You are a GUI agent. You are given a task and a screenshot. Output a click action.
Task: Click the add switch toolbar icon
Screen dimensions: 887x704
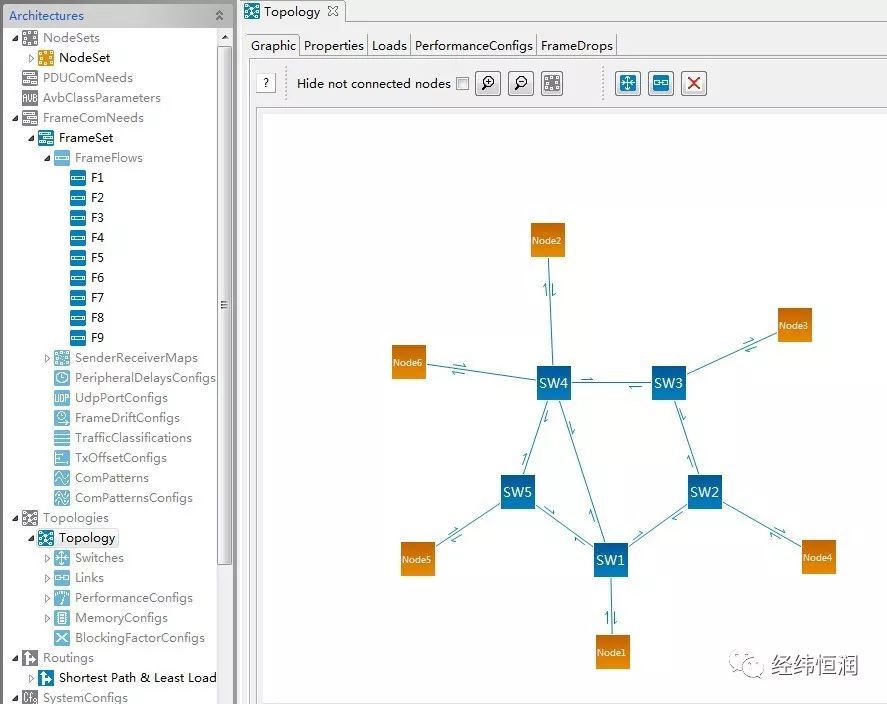(628, 84)
